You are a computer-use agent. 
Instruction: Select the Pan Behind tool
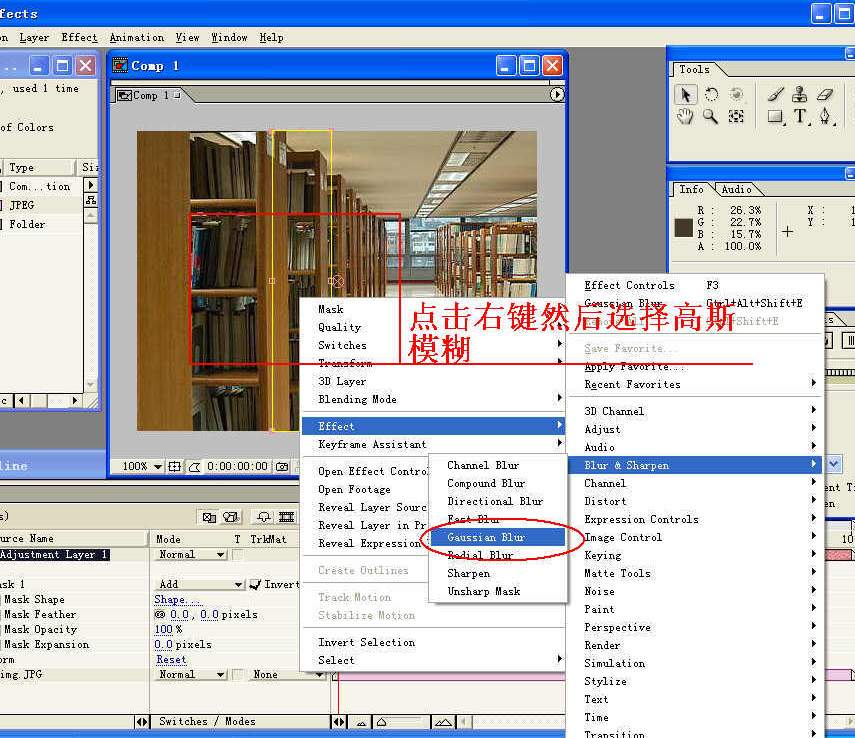736,116
